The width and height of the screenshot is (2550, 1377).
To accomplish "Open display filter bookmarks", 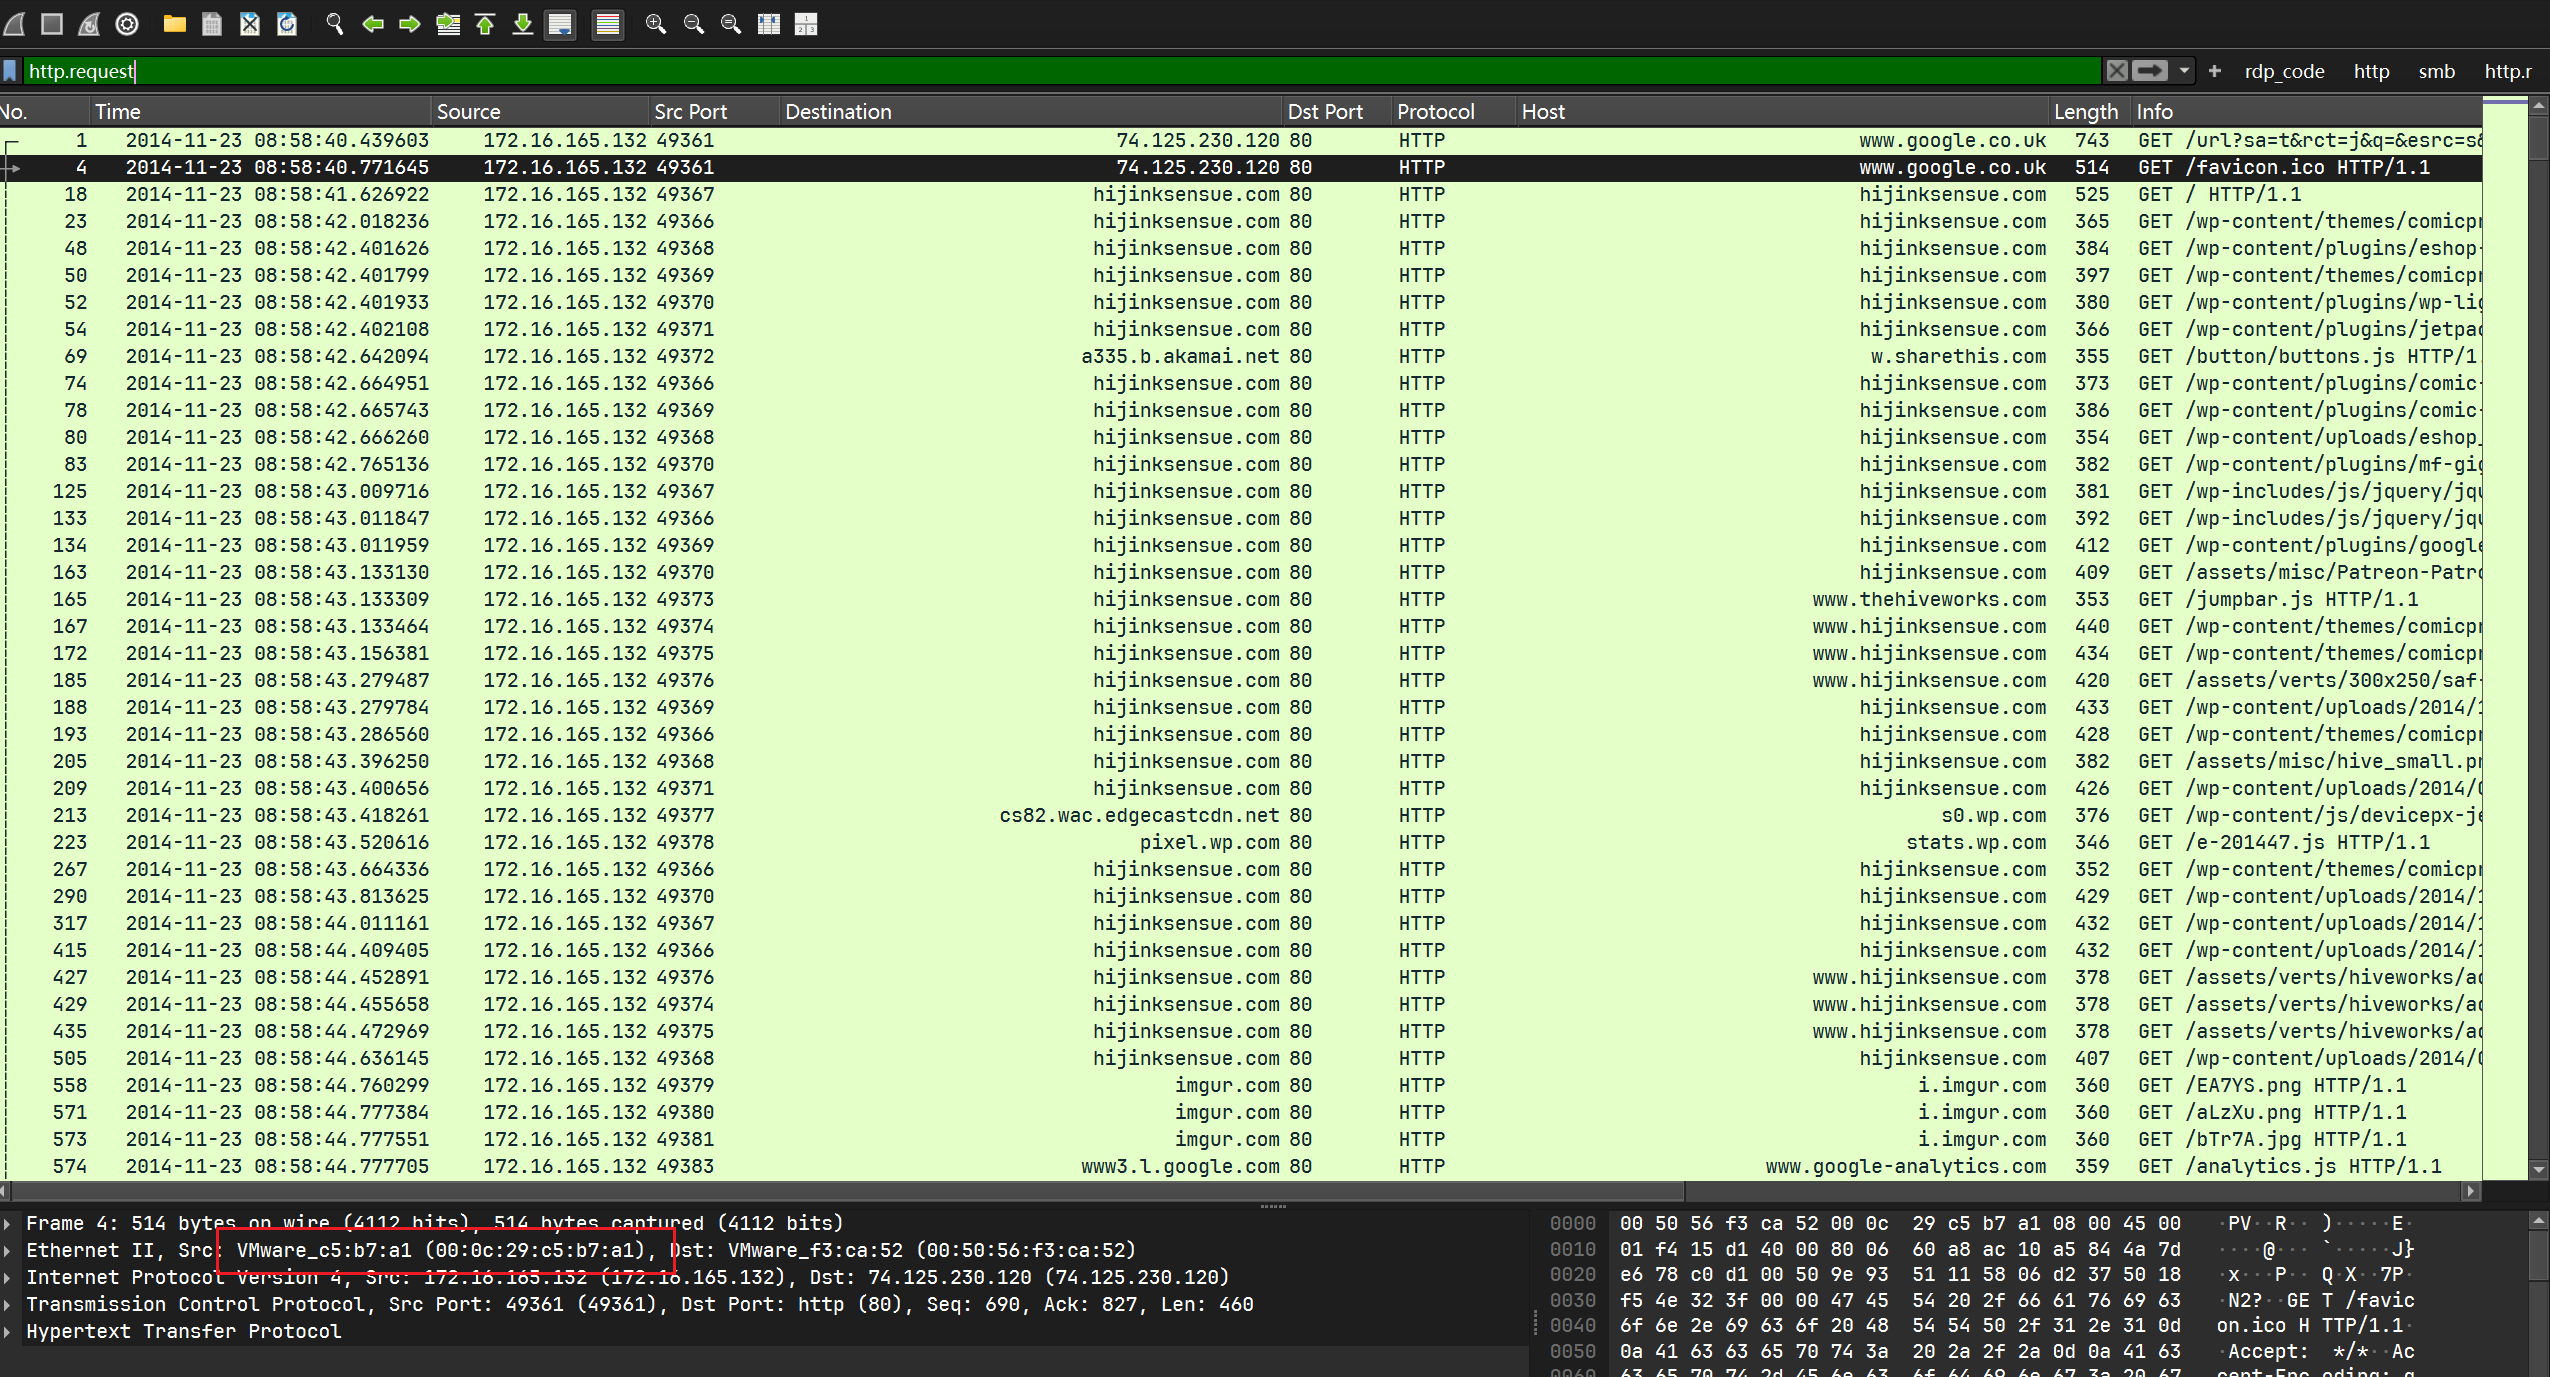I will coord(10,71).
